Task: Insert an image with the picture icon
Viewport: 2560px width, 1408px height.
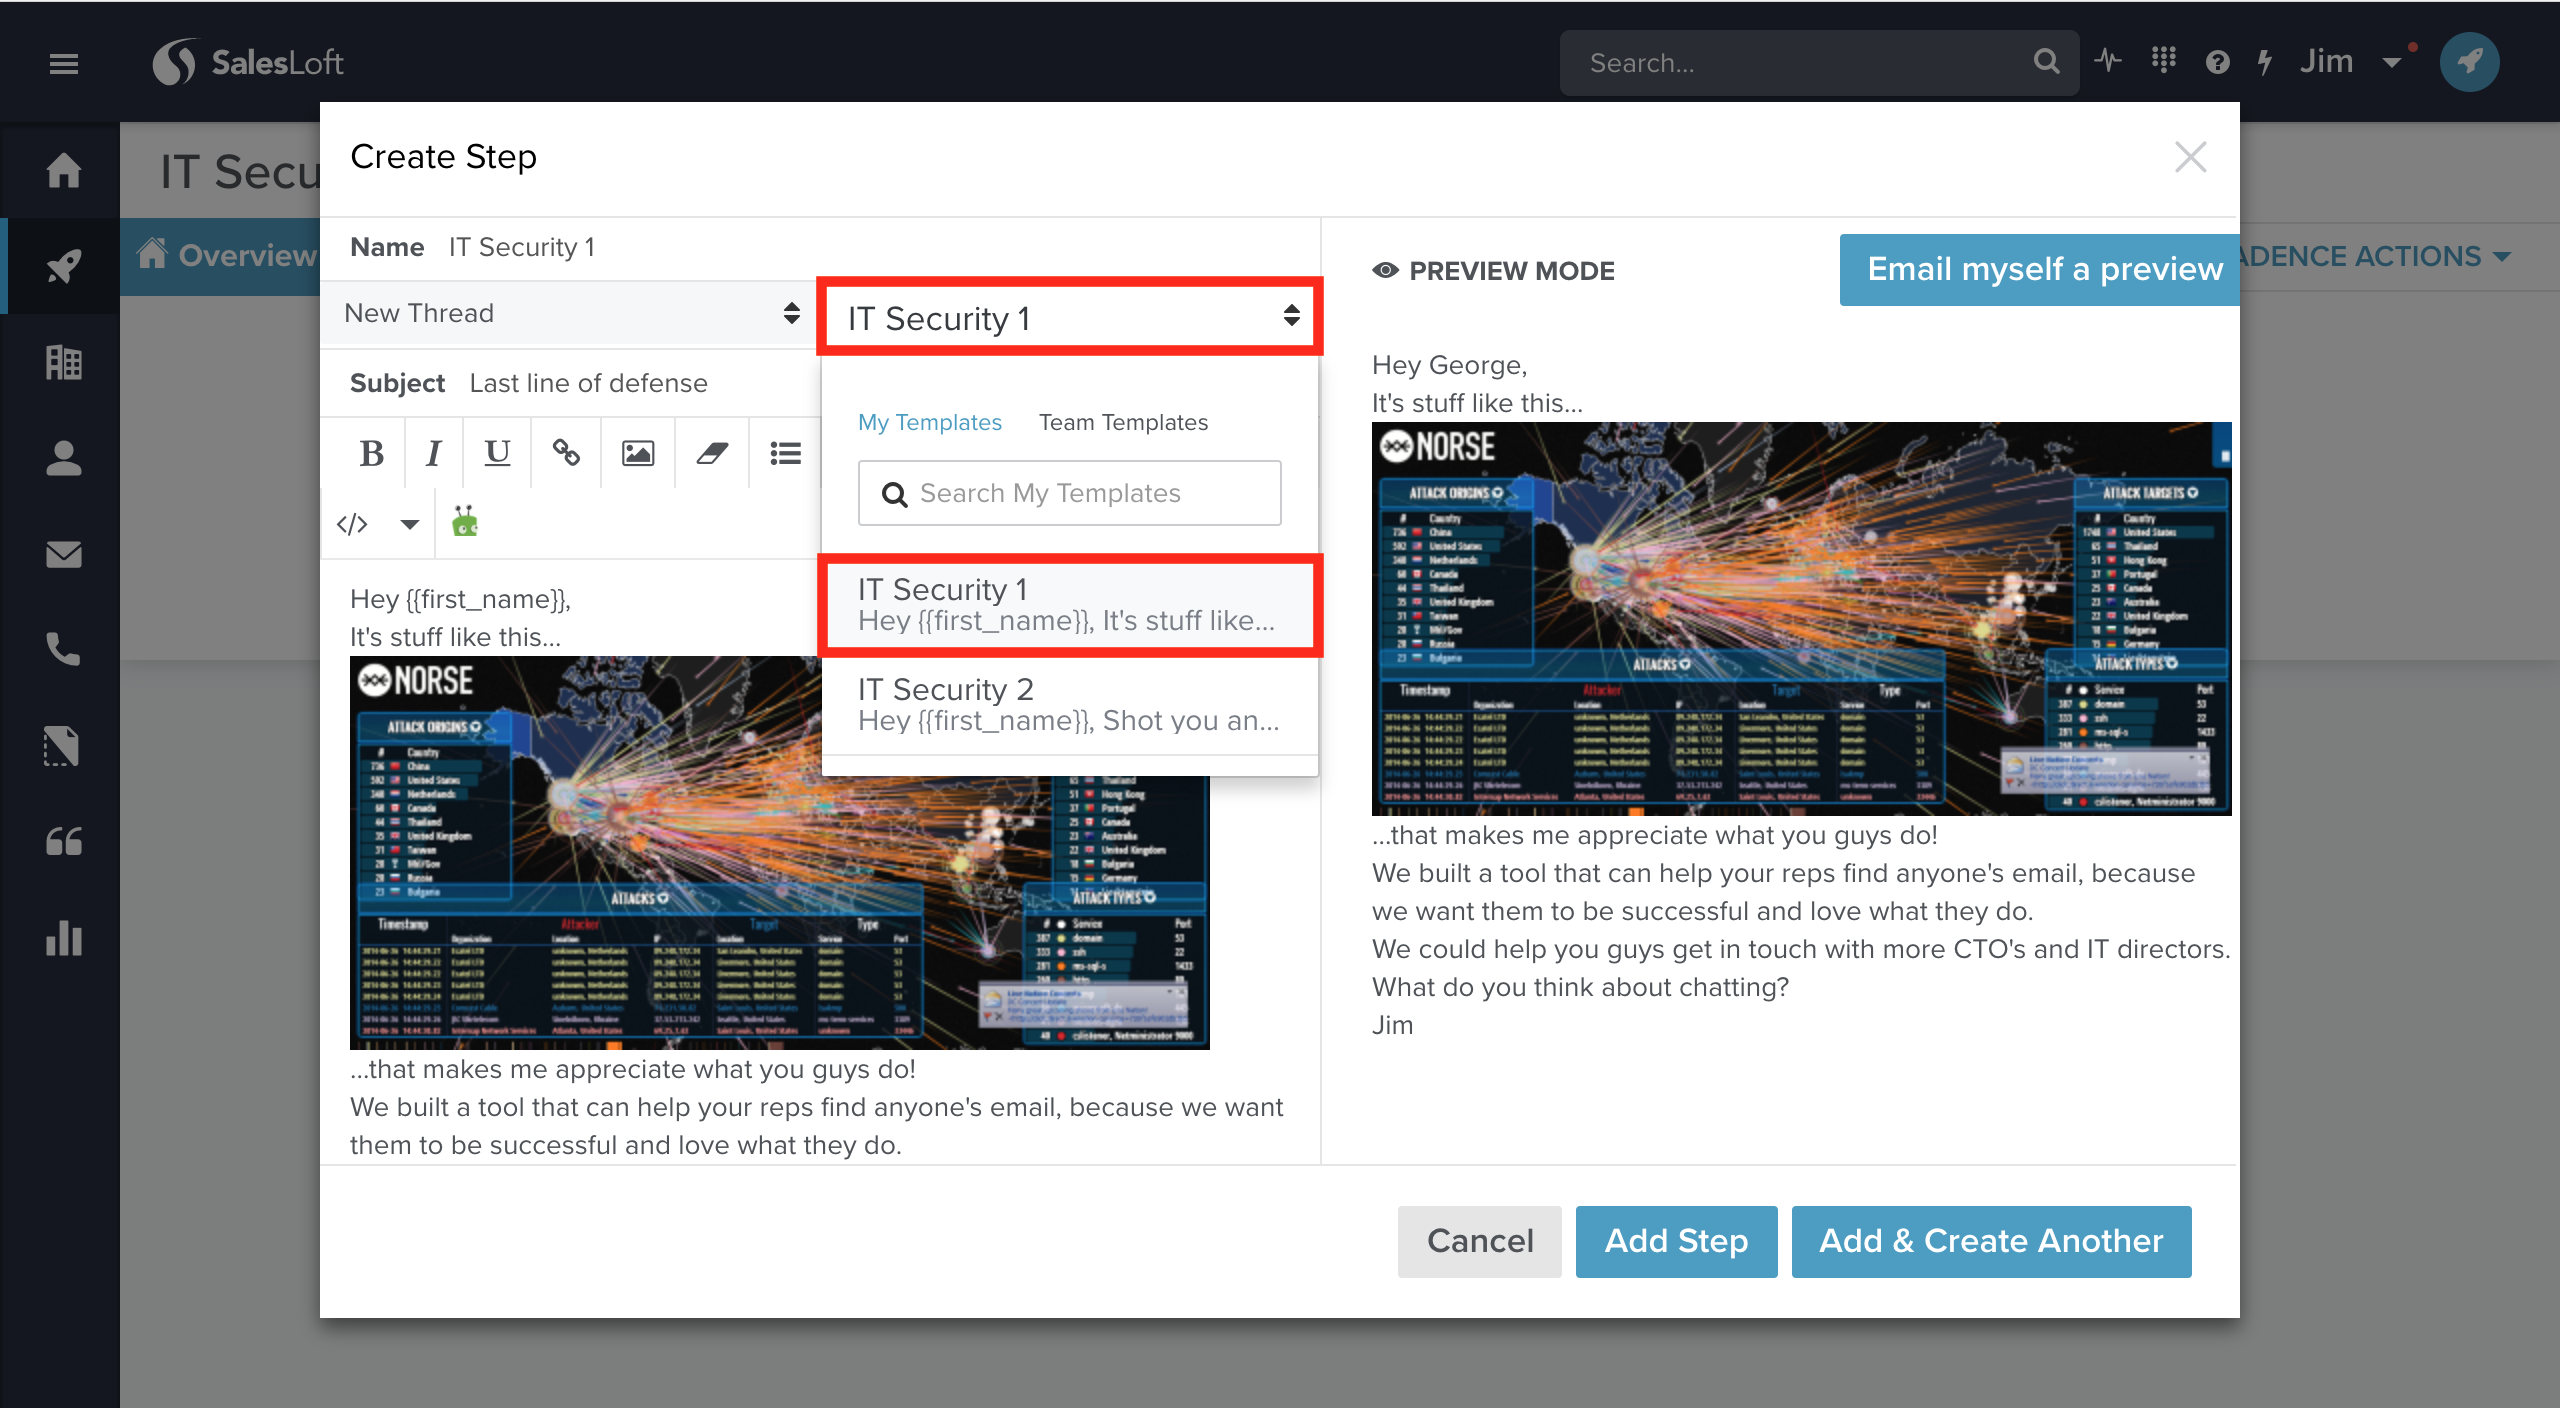Action: tap(638, 454)
